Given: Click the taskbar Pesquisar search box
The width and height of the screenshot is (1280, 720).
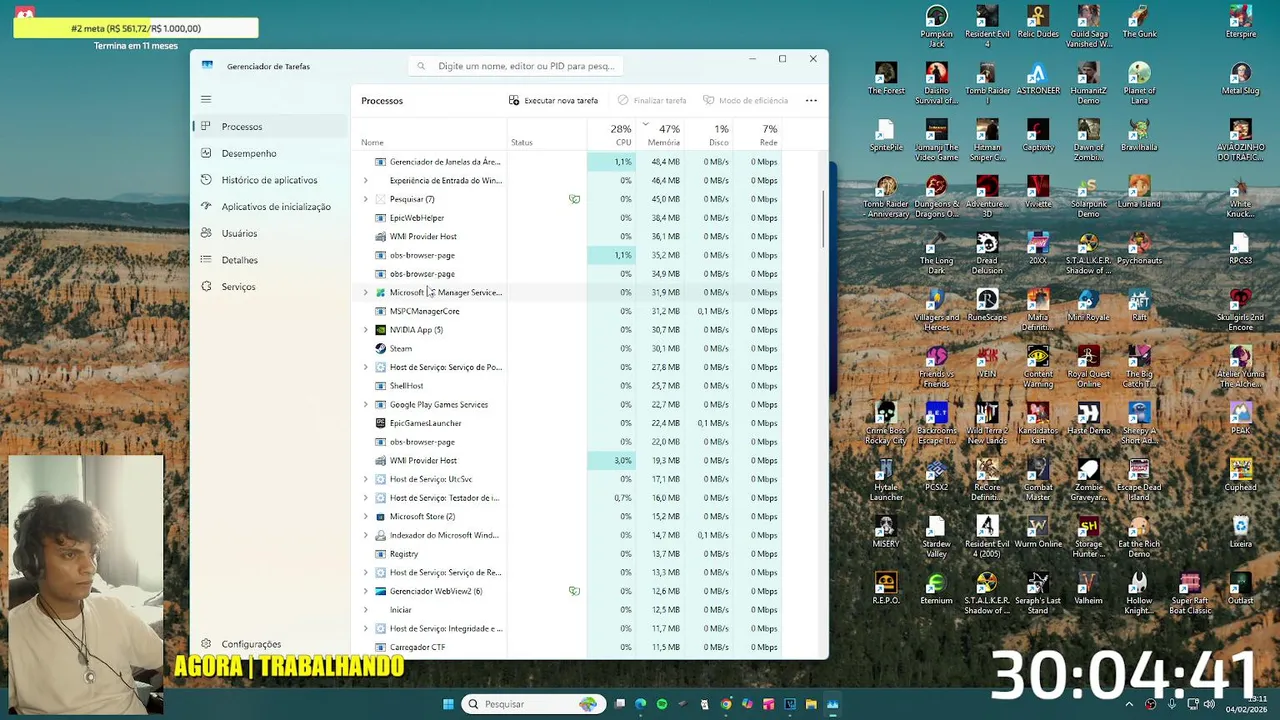Looking at the screenshot, I should (533, 704).
